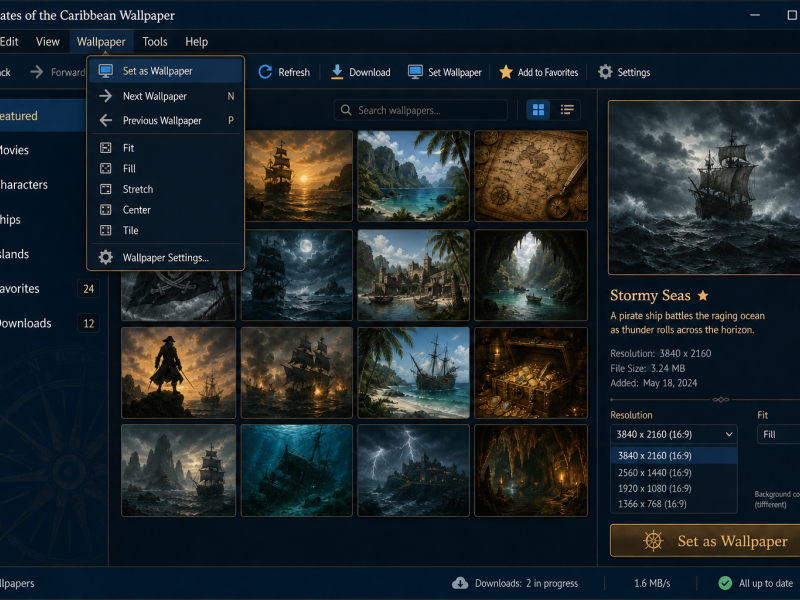Click the Refresh toolbar label
800x600 pixels.
294,72
